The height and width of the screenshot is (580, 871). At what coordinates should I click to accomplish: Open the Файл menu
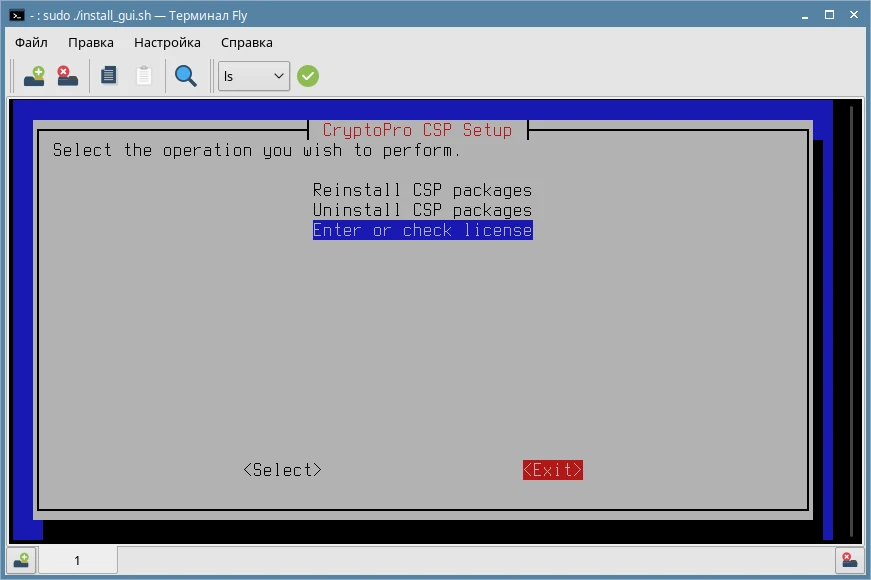click(x=31, y=43)
